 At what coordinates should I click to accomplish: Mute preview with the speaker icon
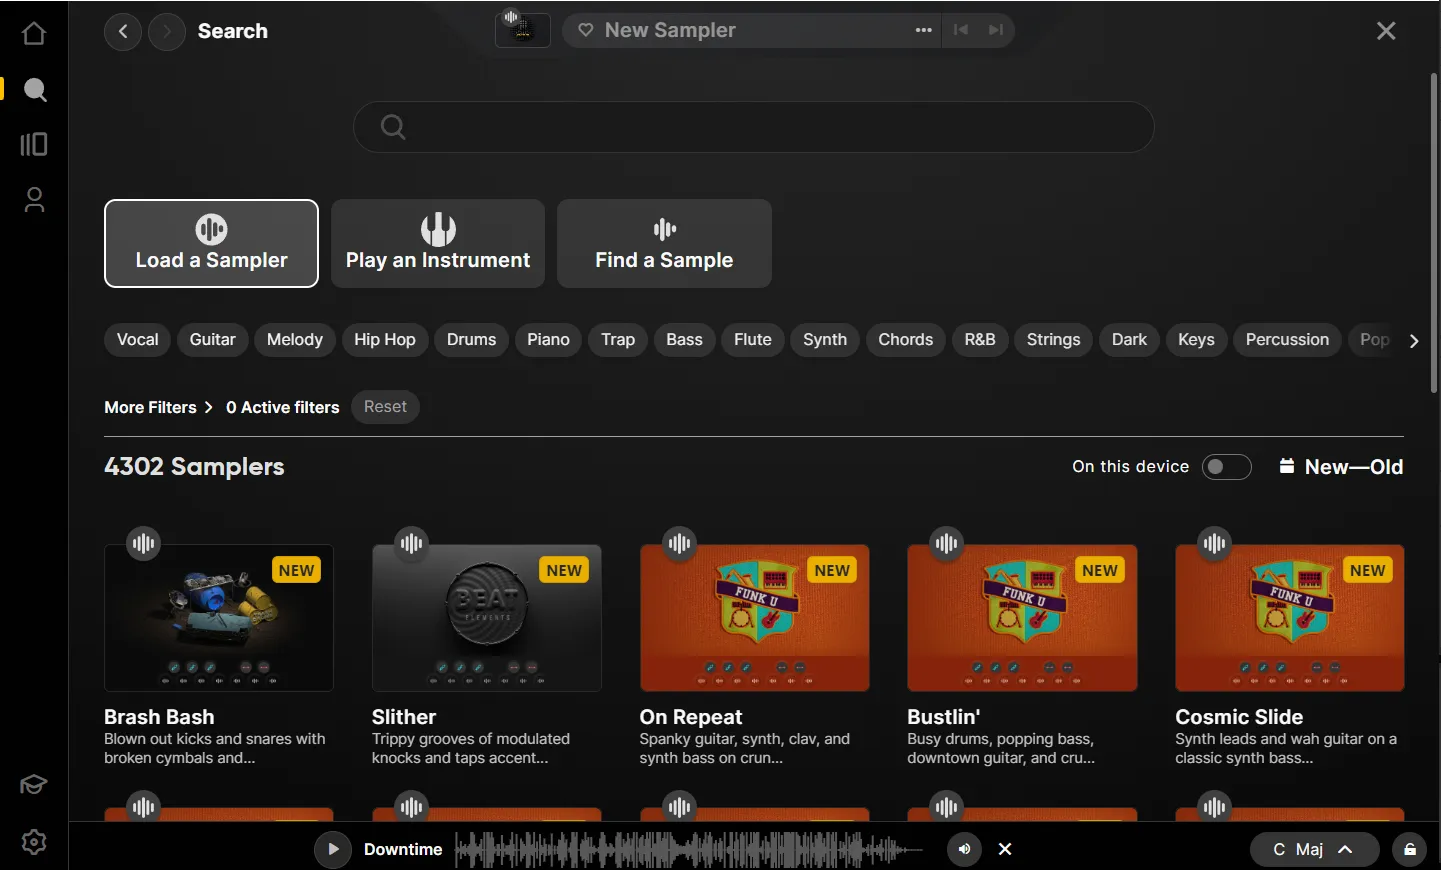click(964, 849)
